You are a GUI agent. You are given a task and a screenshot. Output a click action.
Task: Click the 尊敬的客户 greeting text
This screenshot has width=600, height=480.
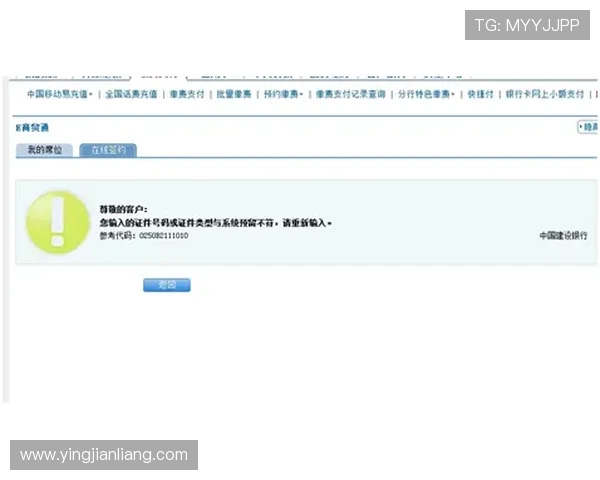123,209
